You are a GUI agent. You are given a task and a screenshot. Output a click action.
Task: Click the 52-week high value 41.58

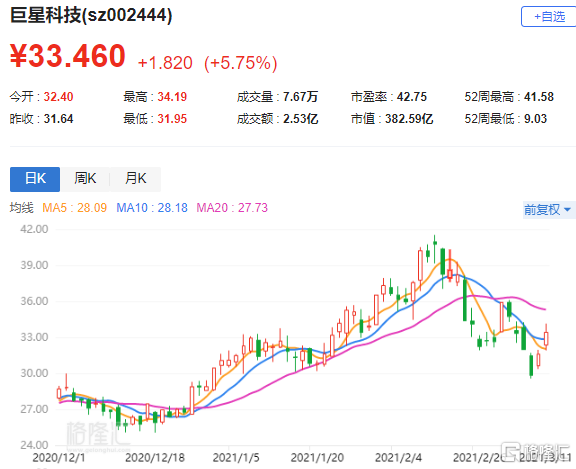(x=539, y=97)
